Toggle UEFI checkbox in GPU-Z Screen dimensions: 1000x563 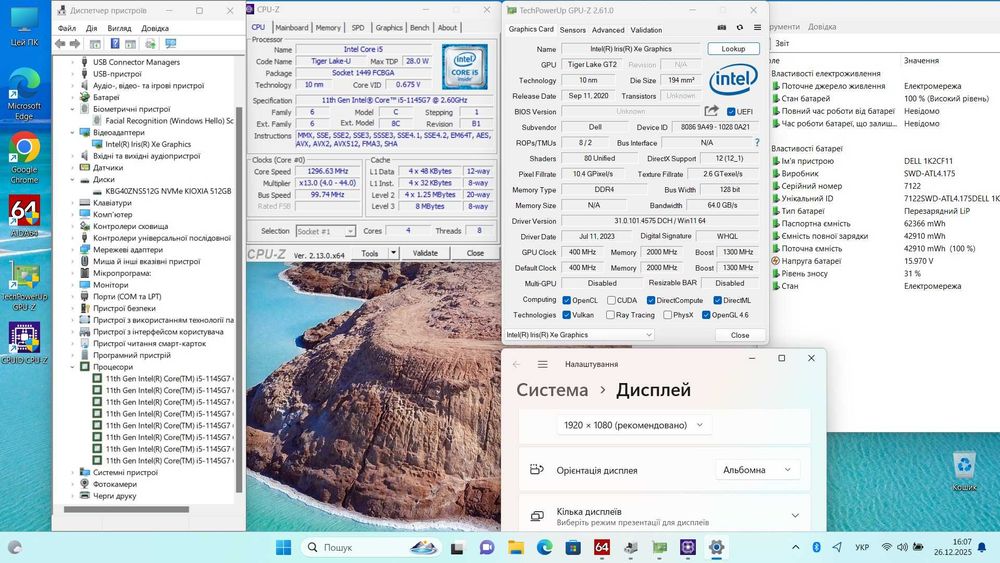pyautogui.click(x=731, y=112)
